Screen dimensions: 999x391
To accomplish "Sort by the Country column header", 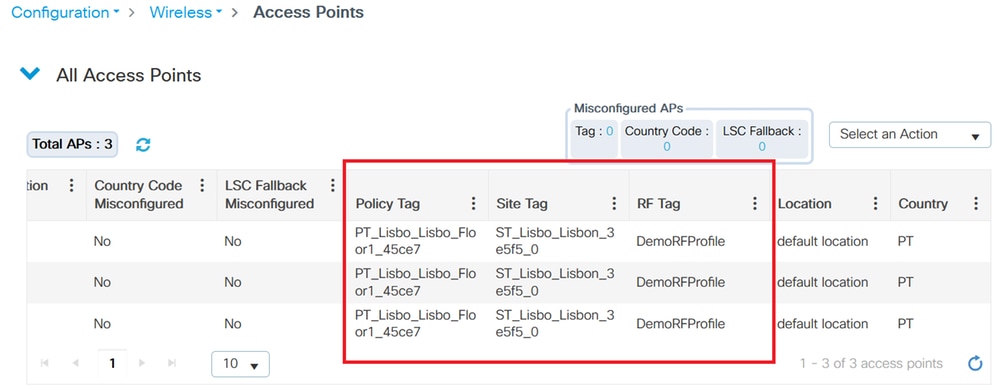I will 923,204.
